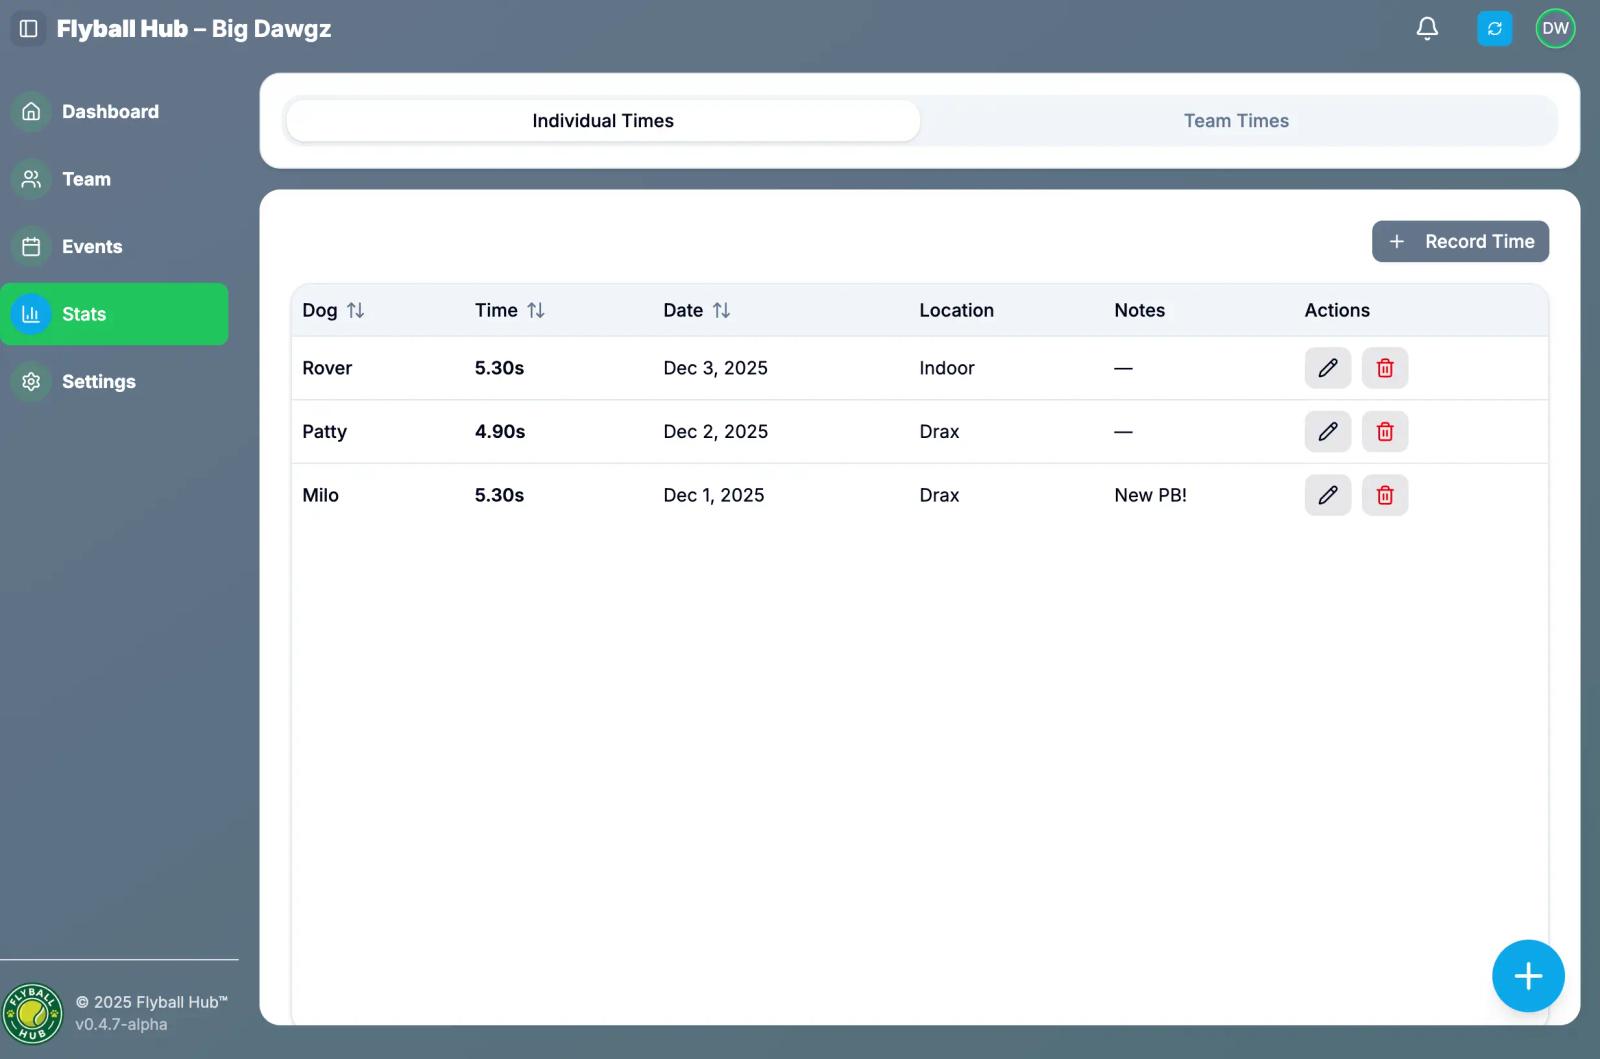
Task: Open the DW user avatar menu
Action: point(1555,29)
